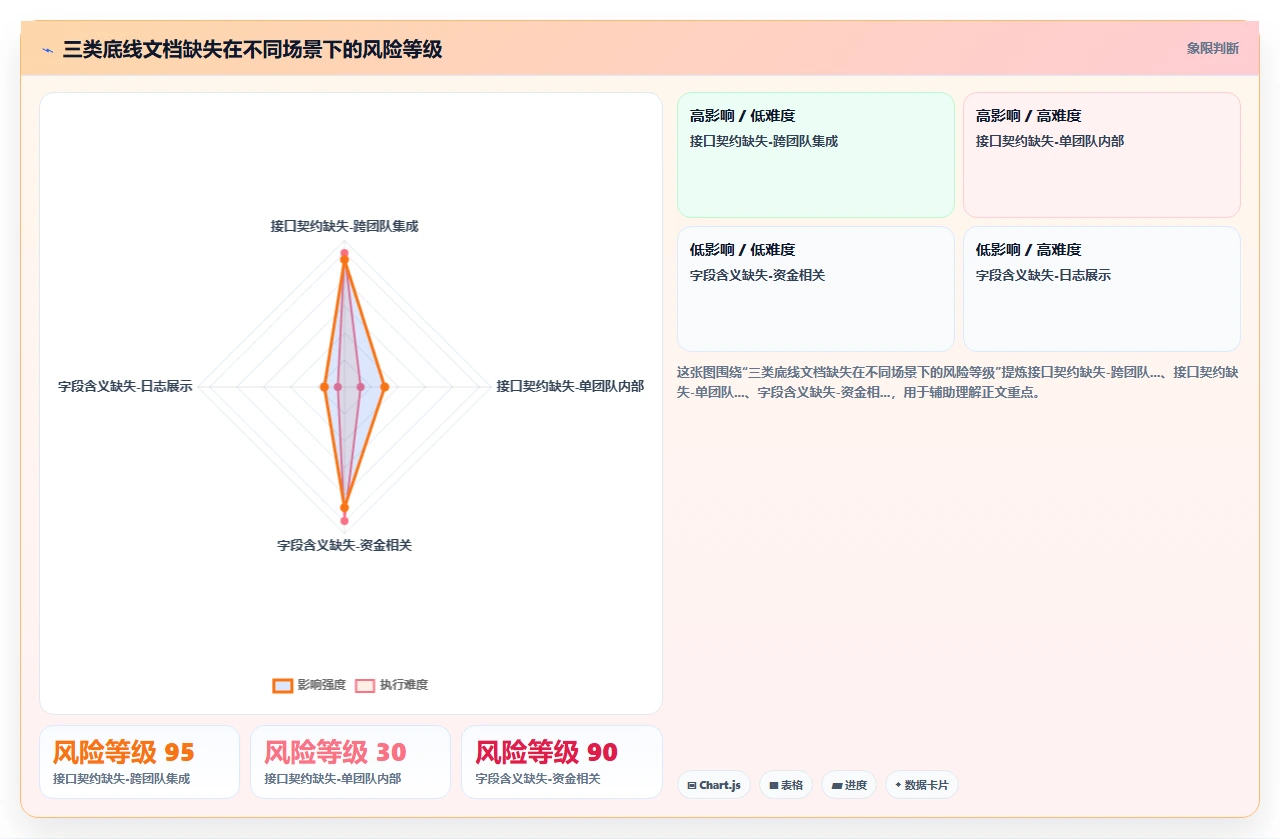Click the orange data point on the right axis
The height and width of the screenshot is (839, 1280).
385,387
